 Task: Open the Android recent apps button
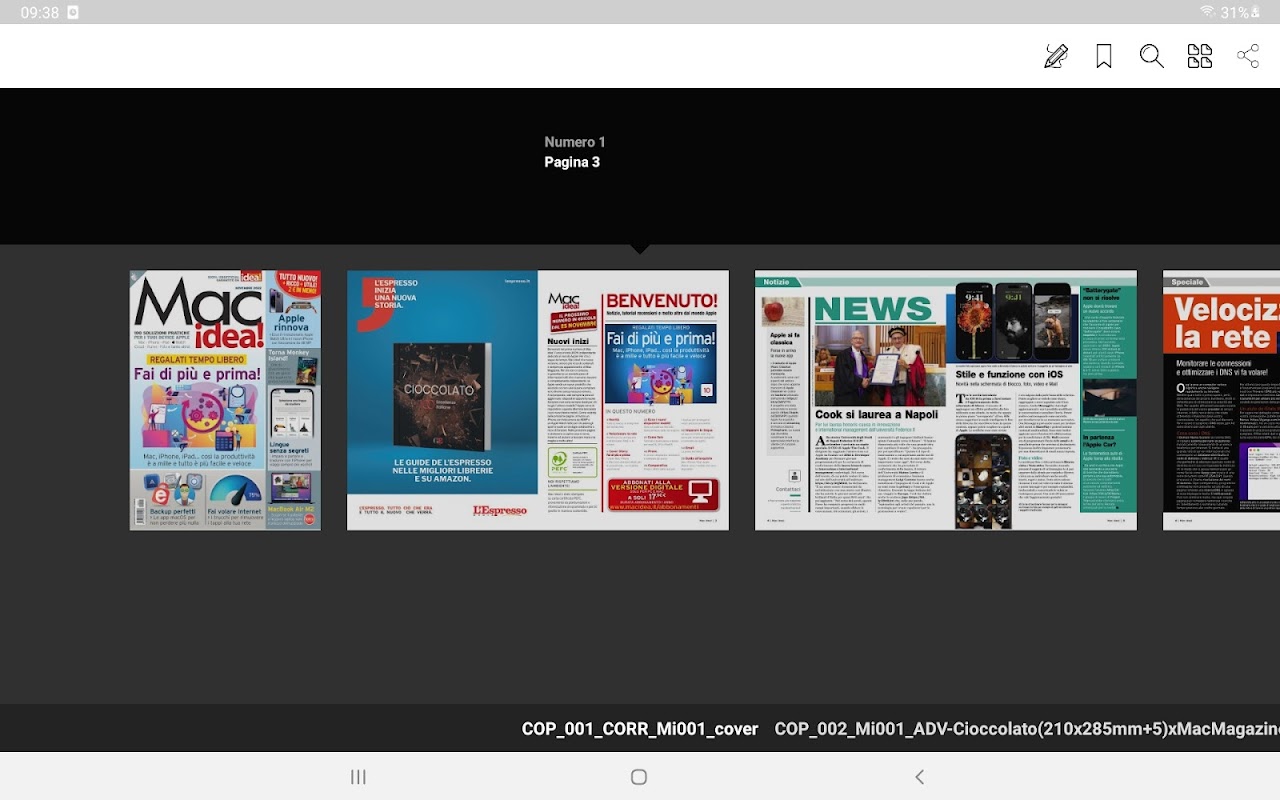point(358,777)
